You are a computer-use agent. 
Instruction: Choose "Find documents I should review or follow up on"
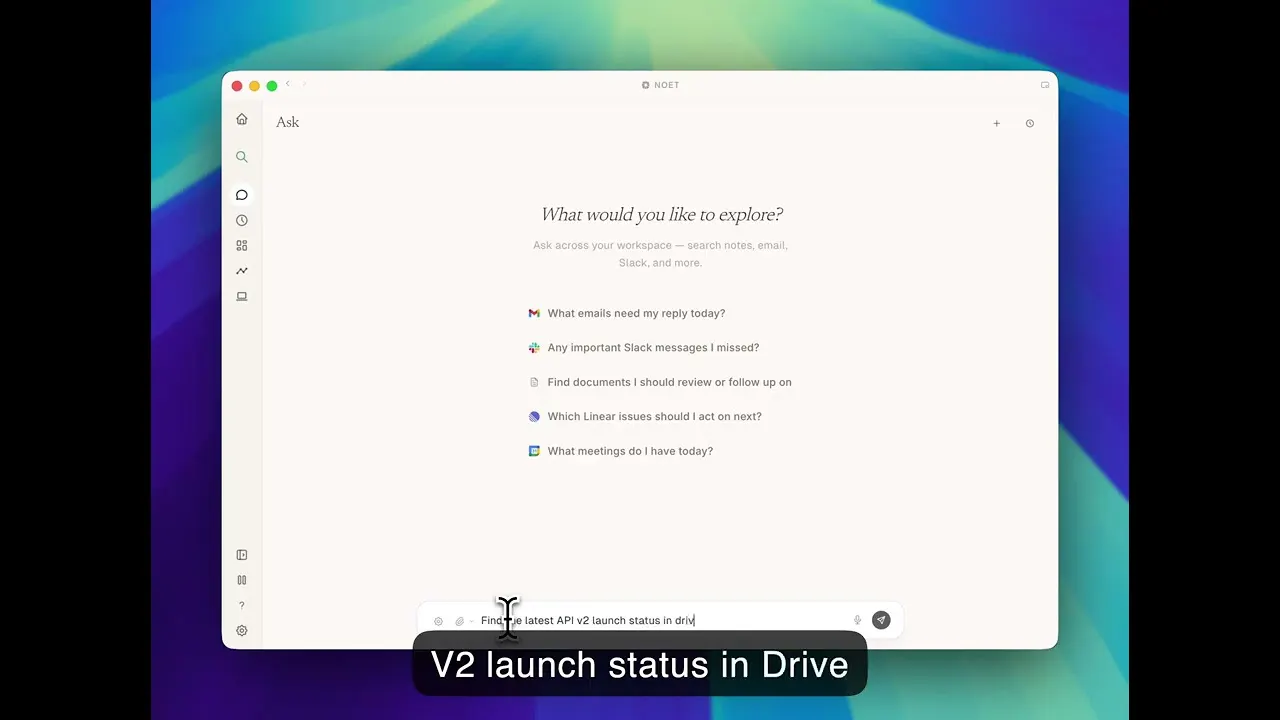point(660,382)
